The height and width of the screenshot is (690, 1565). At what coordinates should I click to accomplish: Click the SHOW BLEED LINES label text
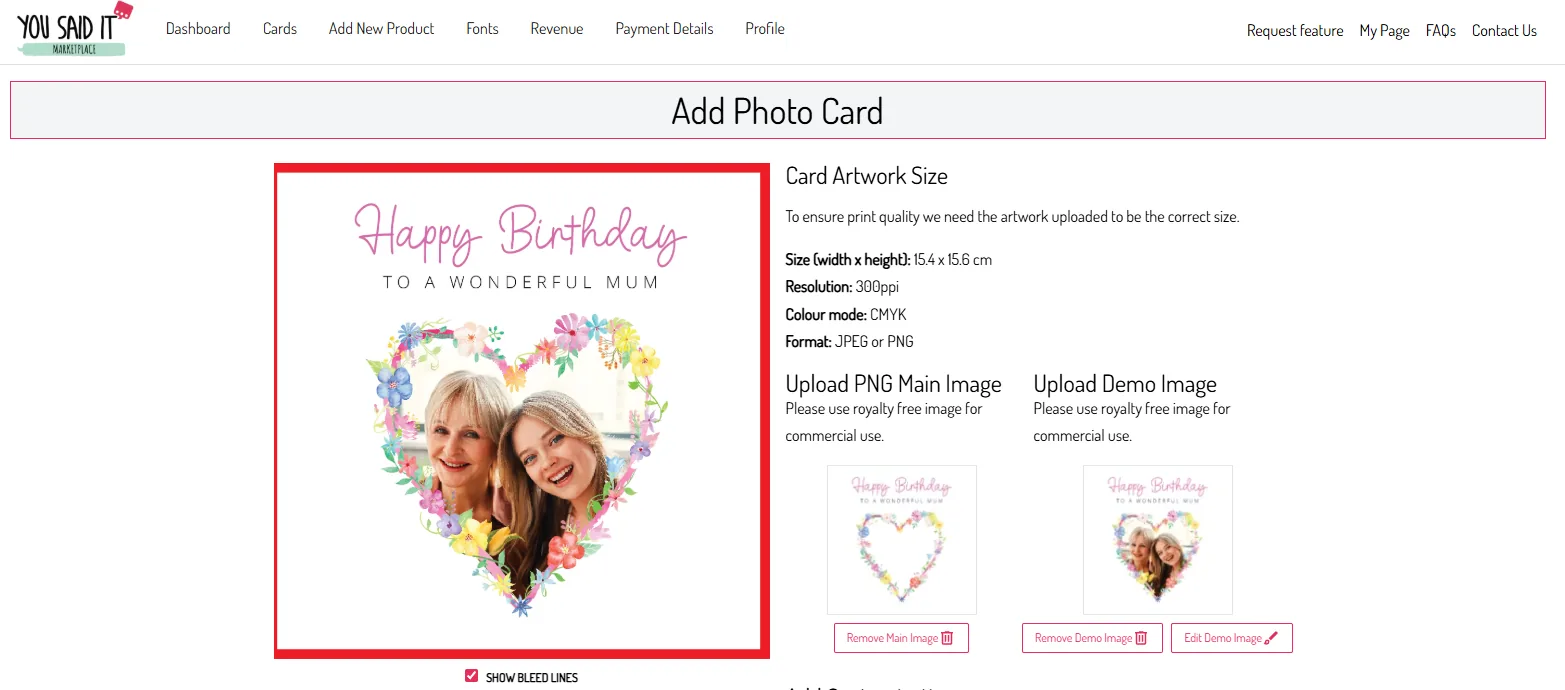click(532, 677)
